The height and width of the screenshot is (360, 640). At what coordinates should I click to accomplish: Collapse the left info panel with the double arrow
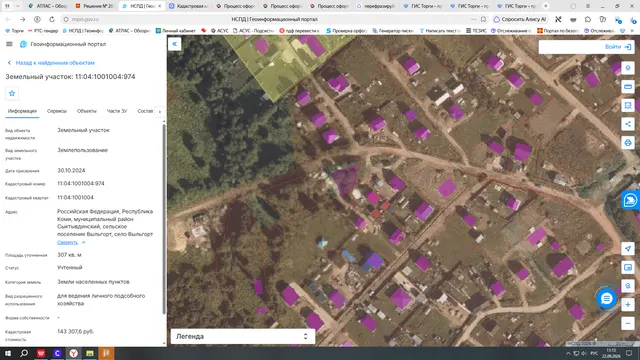pos(175,44)
